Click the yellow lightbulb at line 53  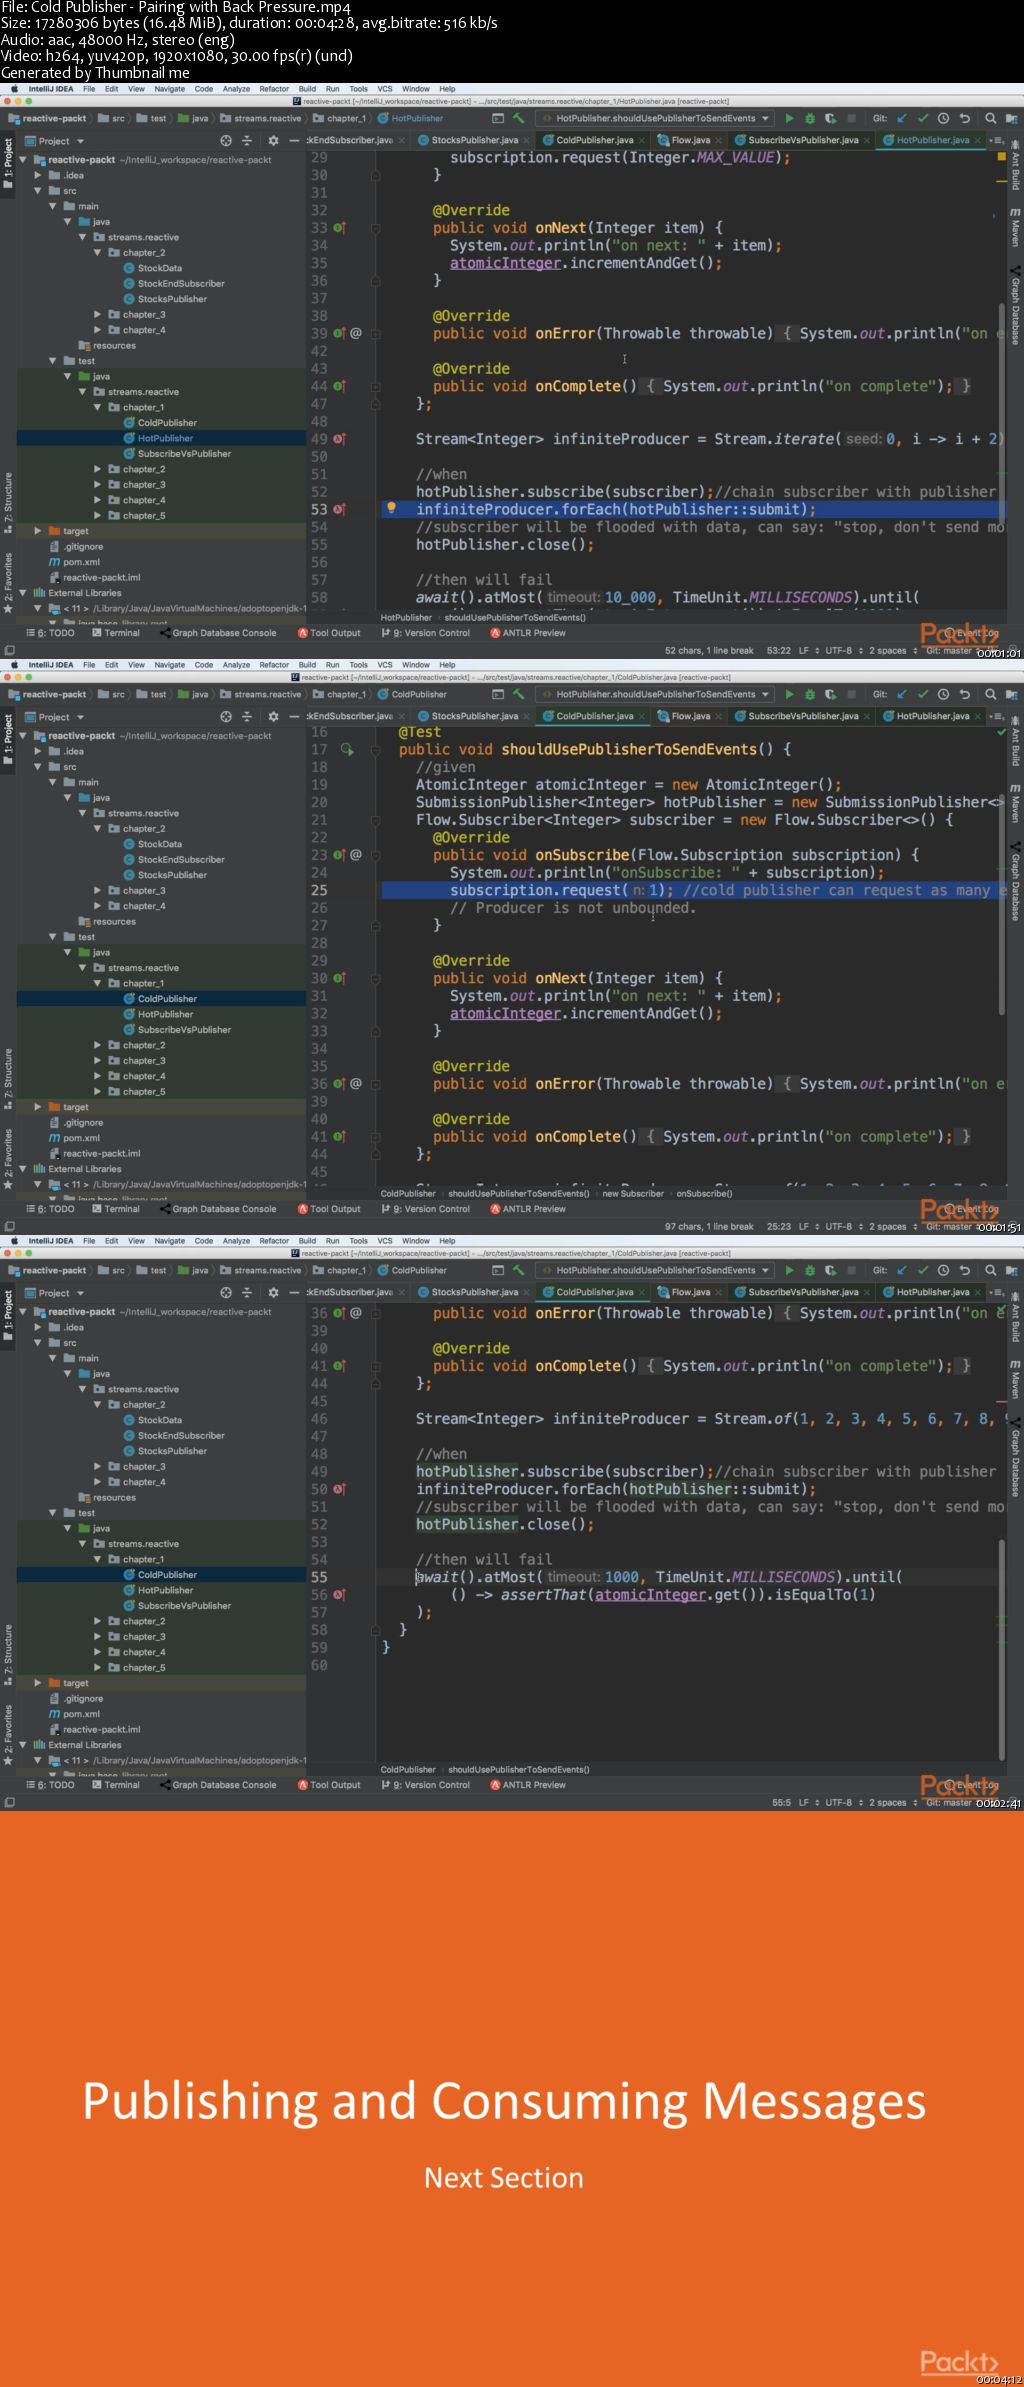[x=391, y=508]
